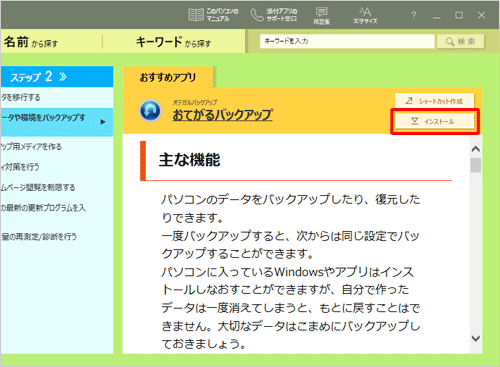This screenshot has width=500, height=367.
Task: Click the scrollbar down arrow
Action: tap(476, 338)
